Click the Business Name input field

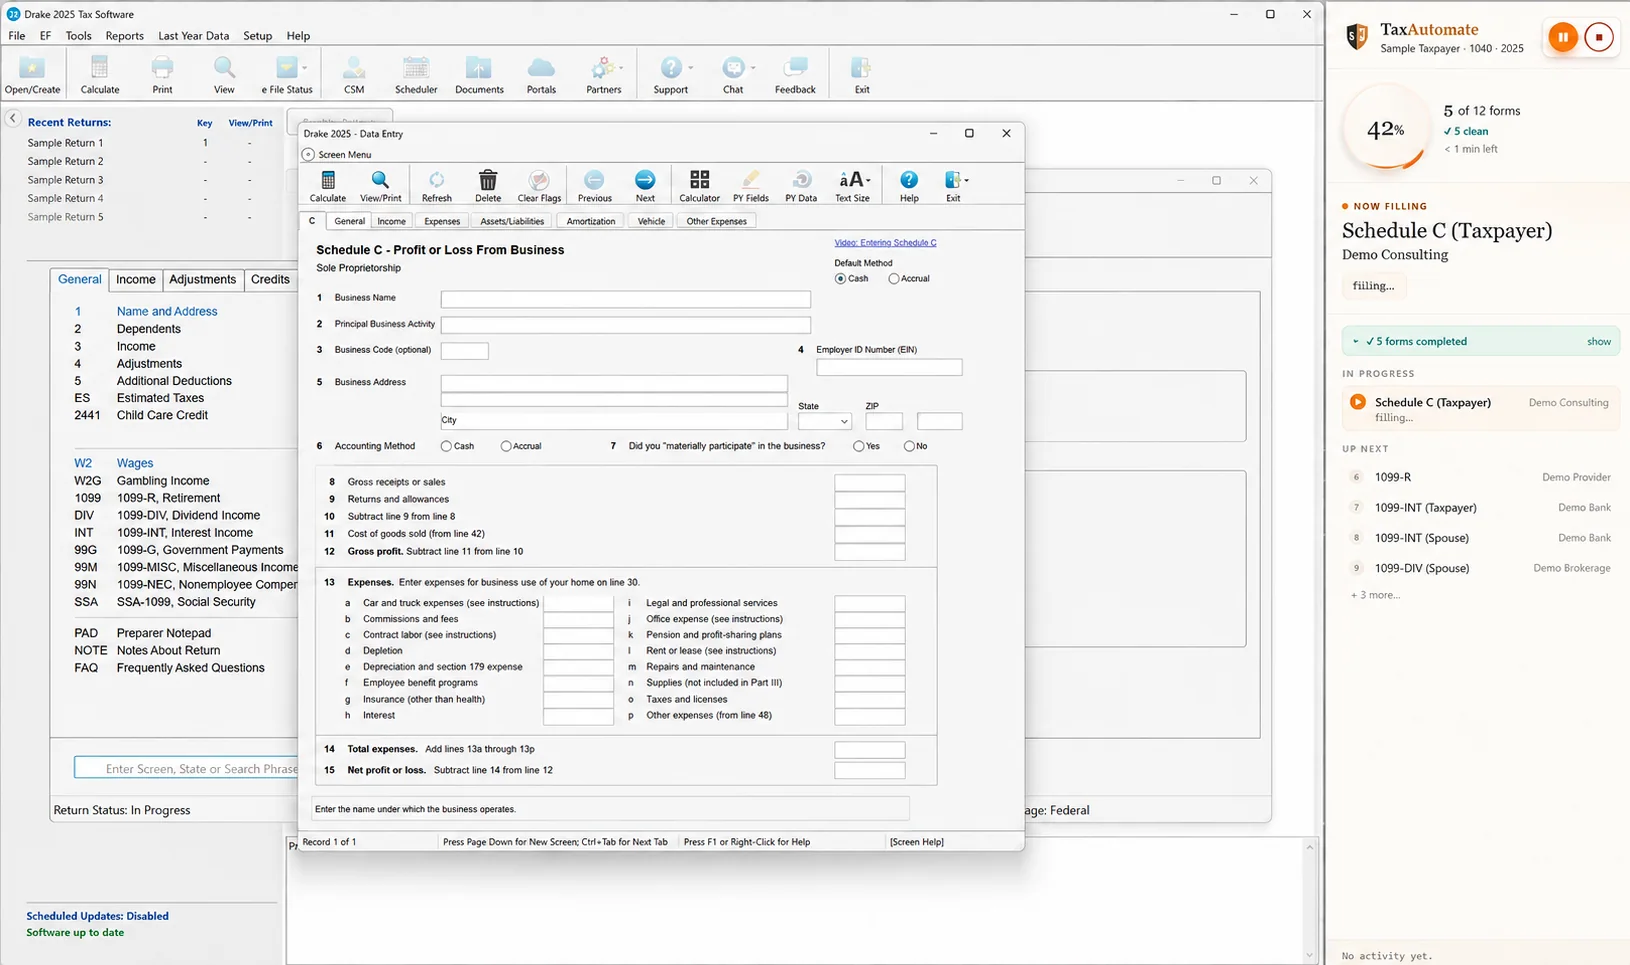[x=625, y=299]
